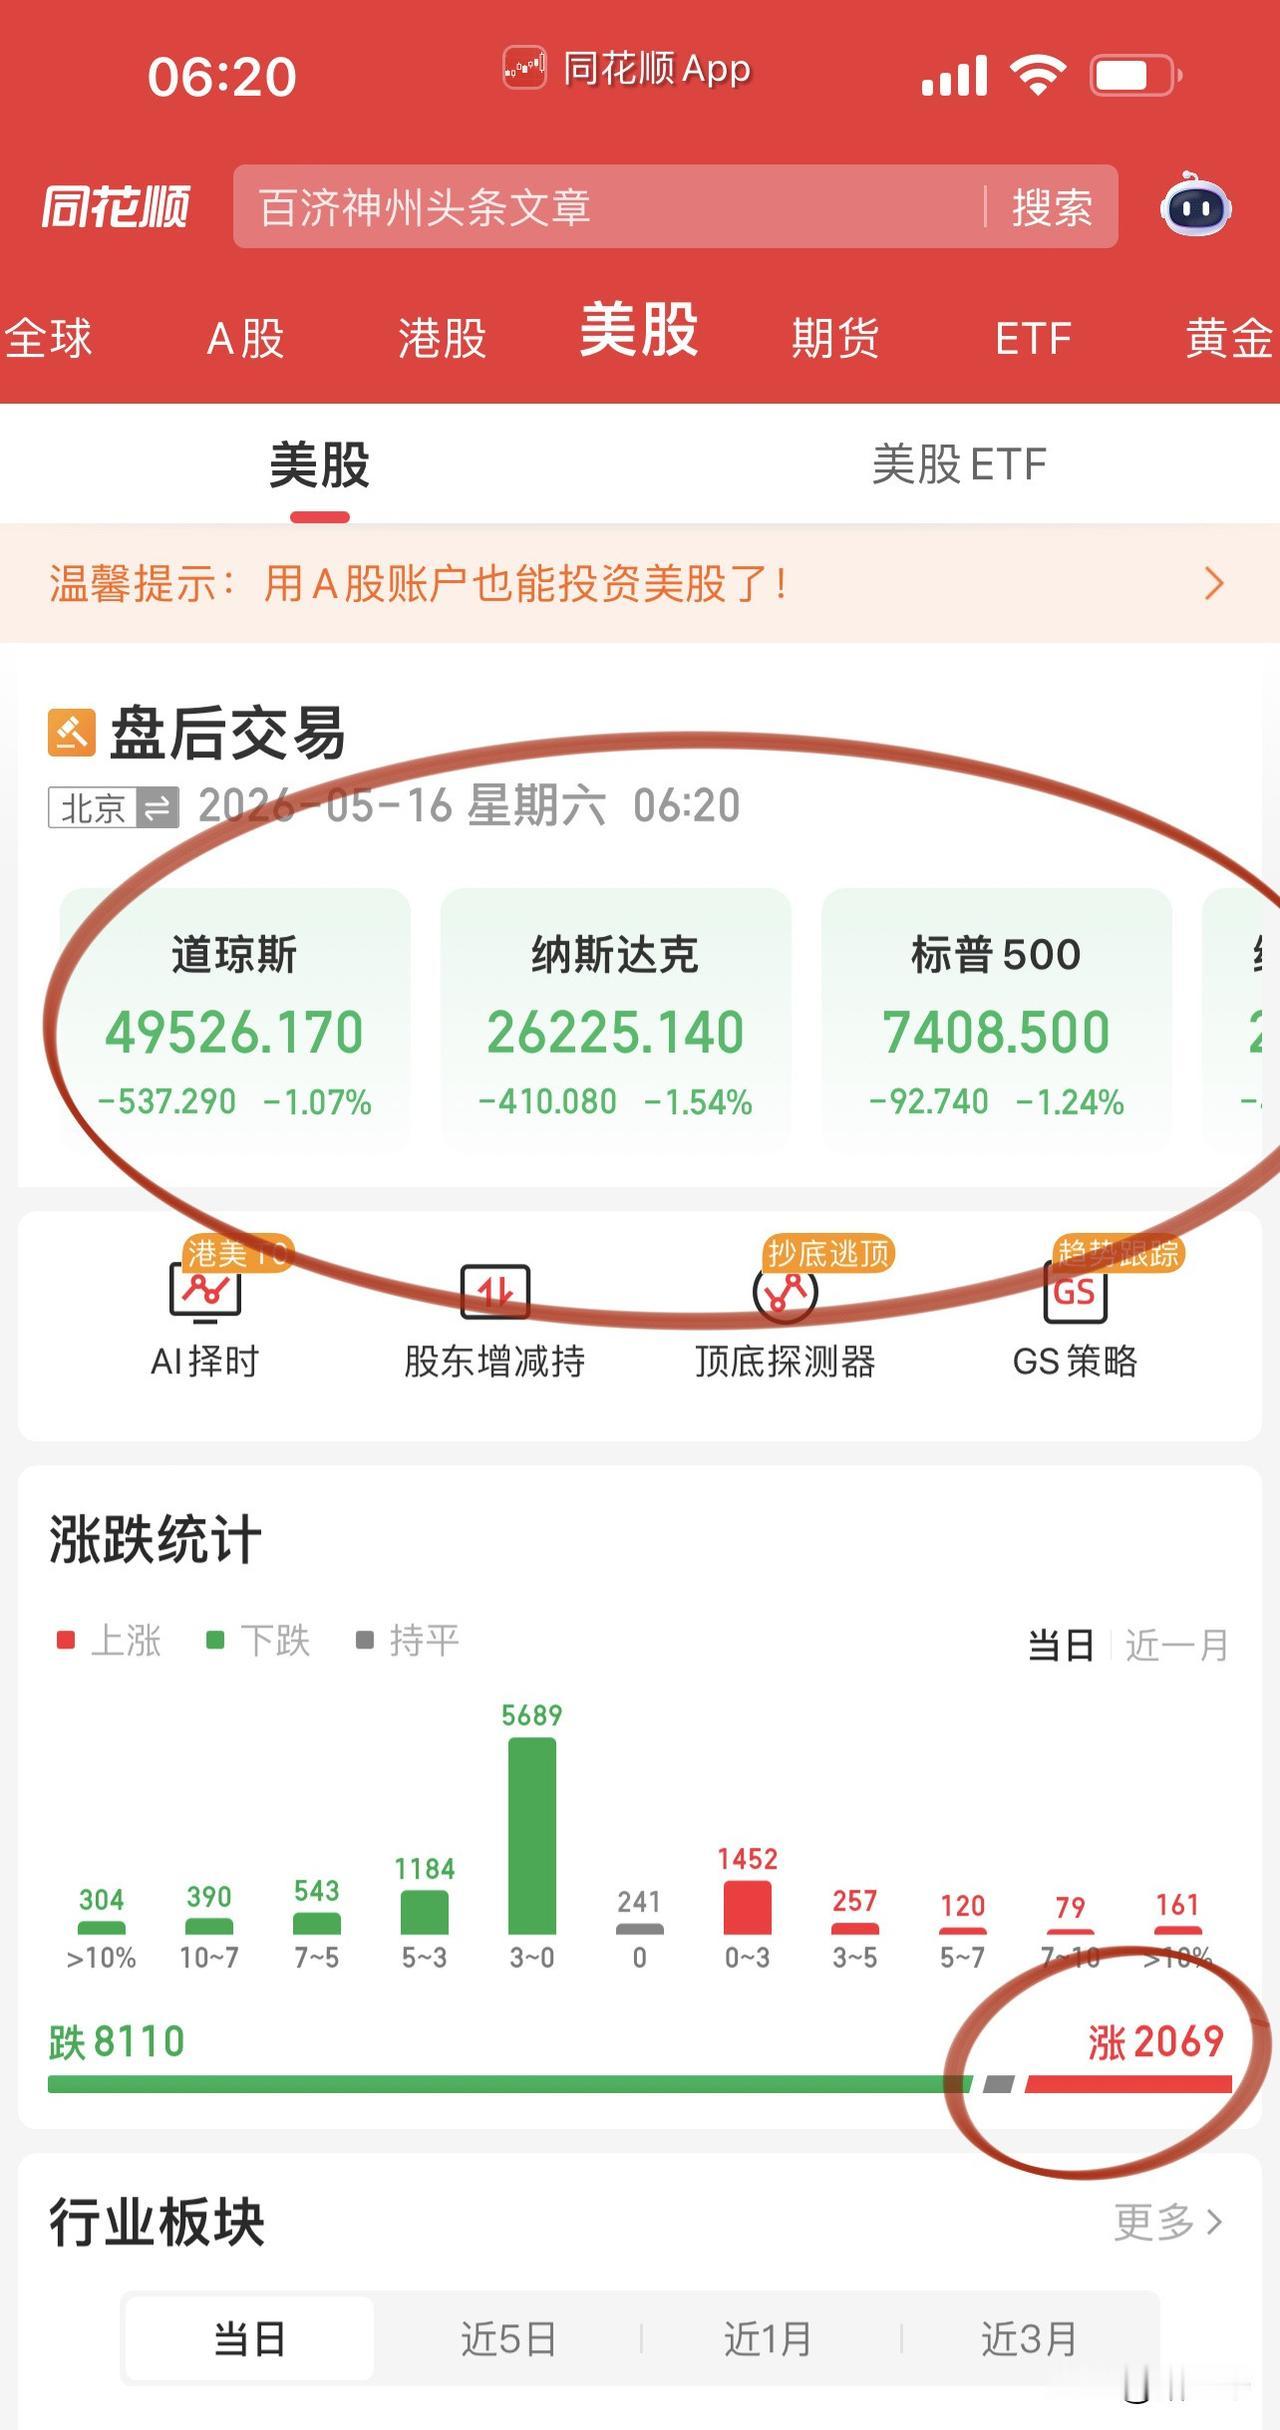Open the AI择时 tool

(205, 1320)
